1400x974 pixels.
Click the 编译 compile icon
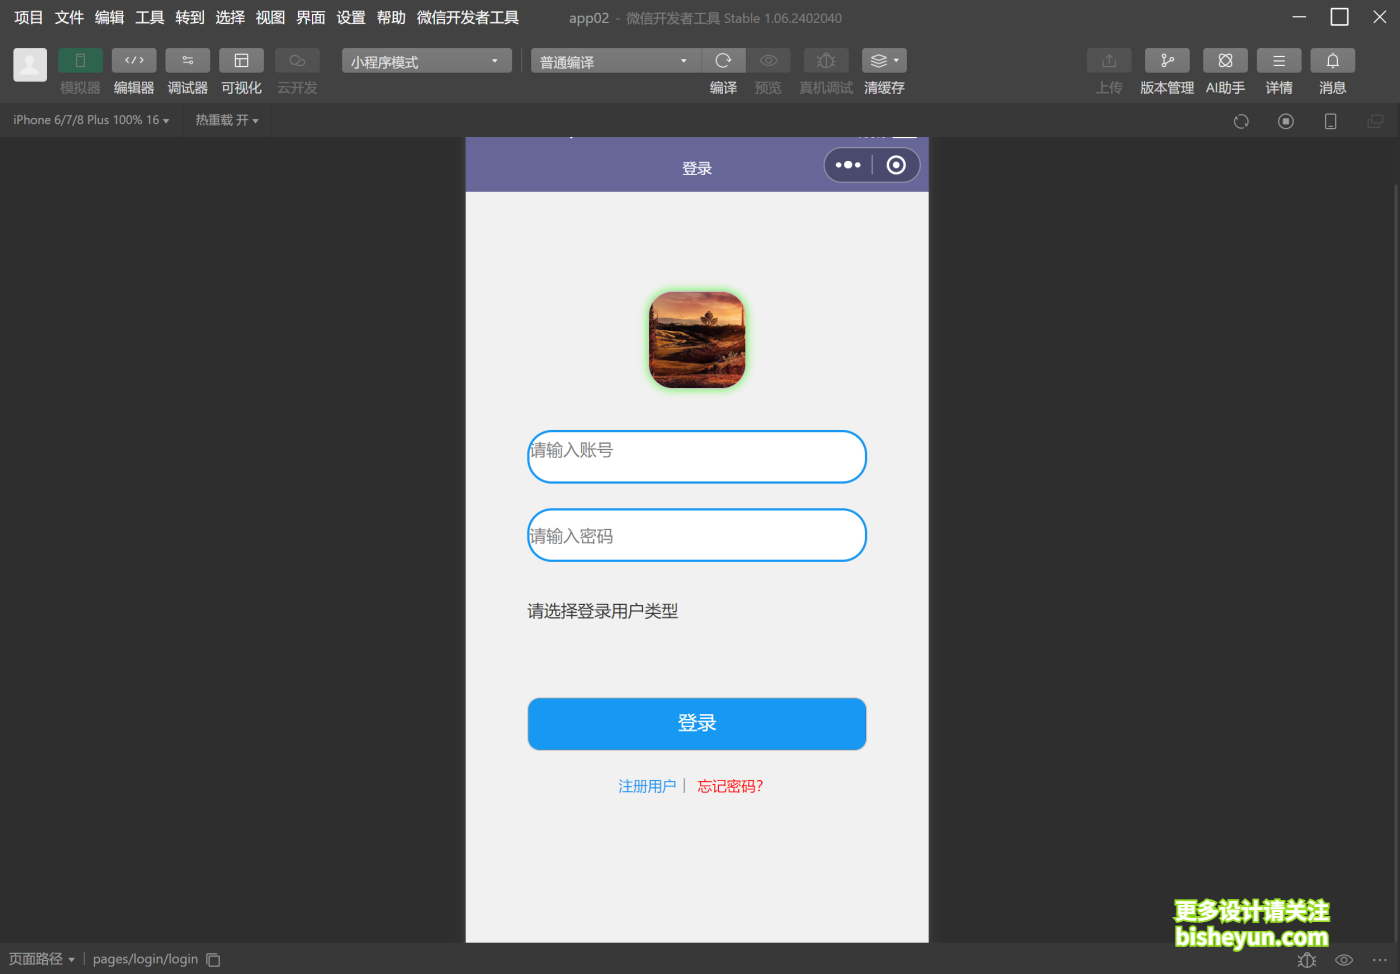[723, 60]
